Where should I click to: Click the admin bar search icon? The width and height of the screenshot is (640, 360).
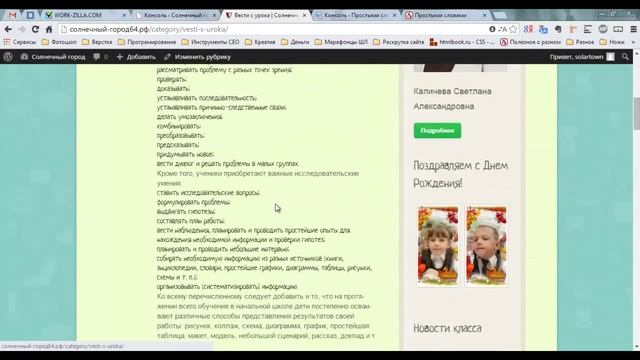click(x=625, y=57)
